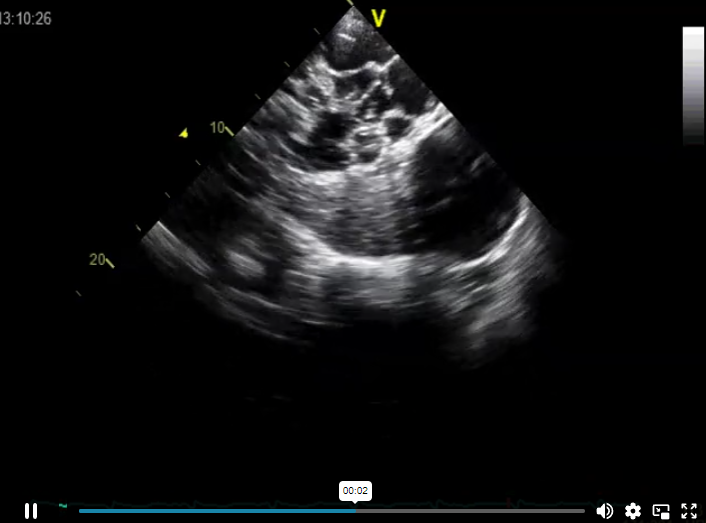Click the sector apex at probe position
The image size is (706, 523).
[x=353, y=8]
